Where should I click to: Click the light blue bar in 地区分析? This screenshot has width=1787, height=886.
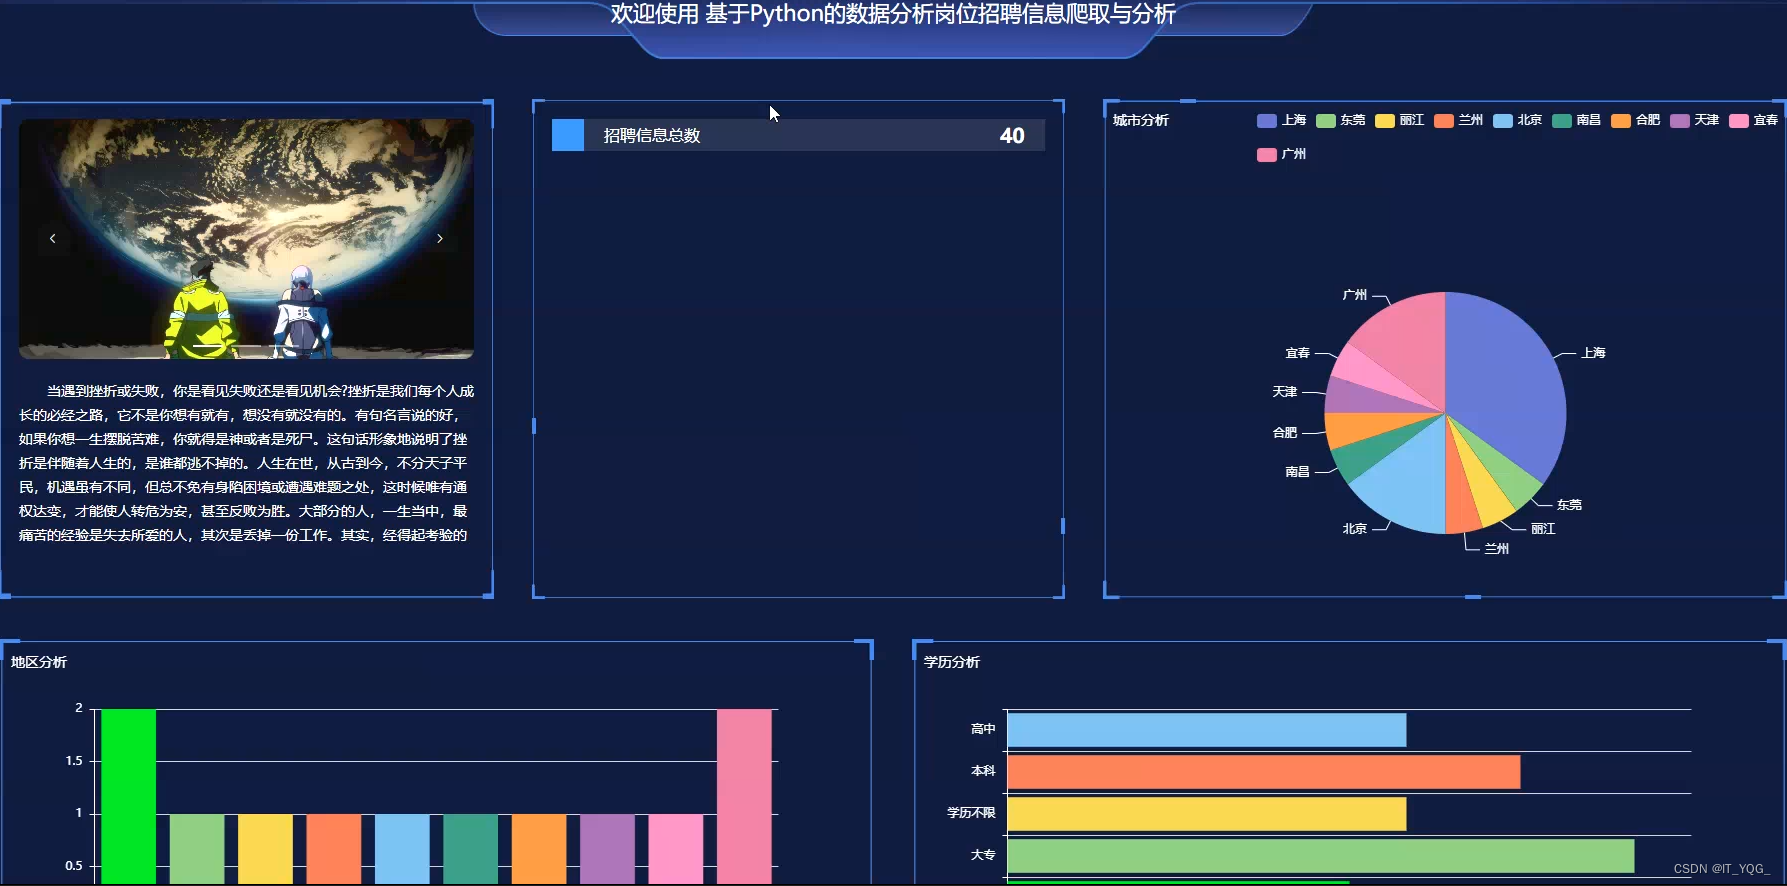(402, 848)
